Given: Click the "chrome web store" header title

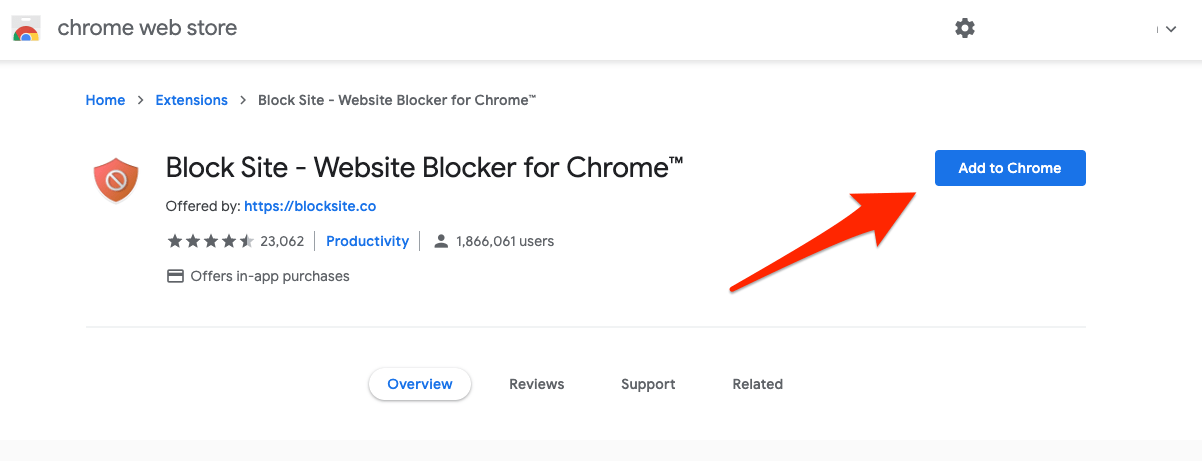Looking at the screenshot, I should click(147, 28).
